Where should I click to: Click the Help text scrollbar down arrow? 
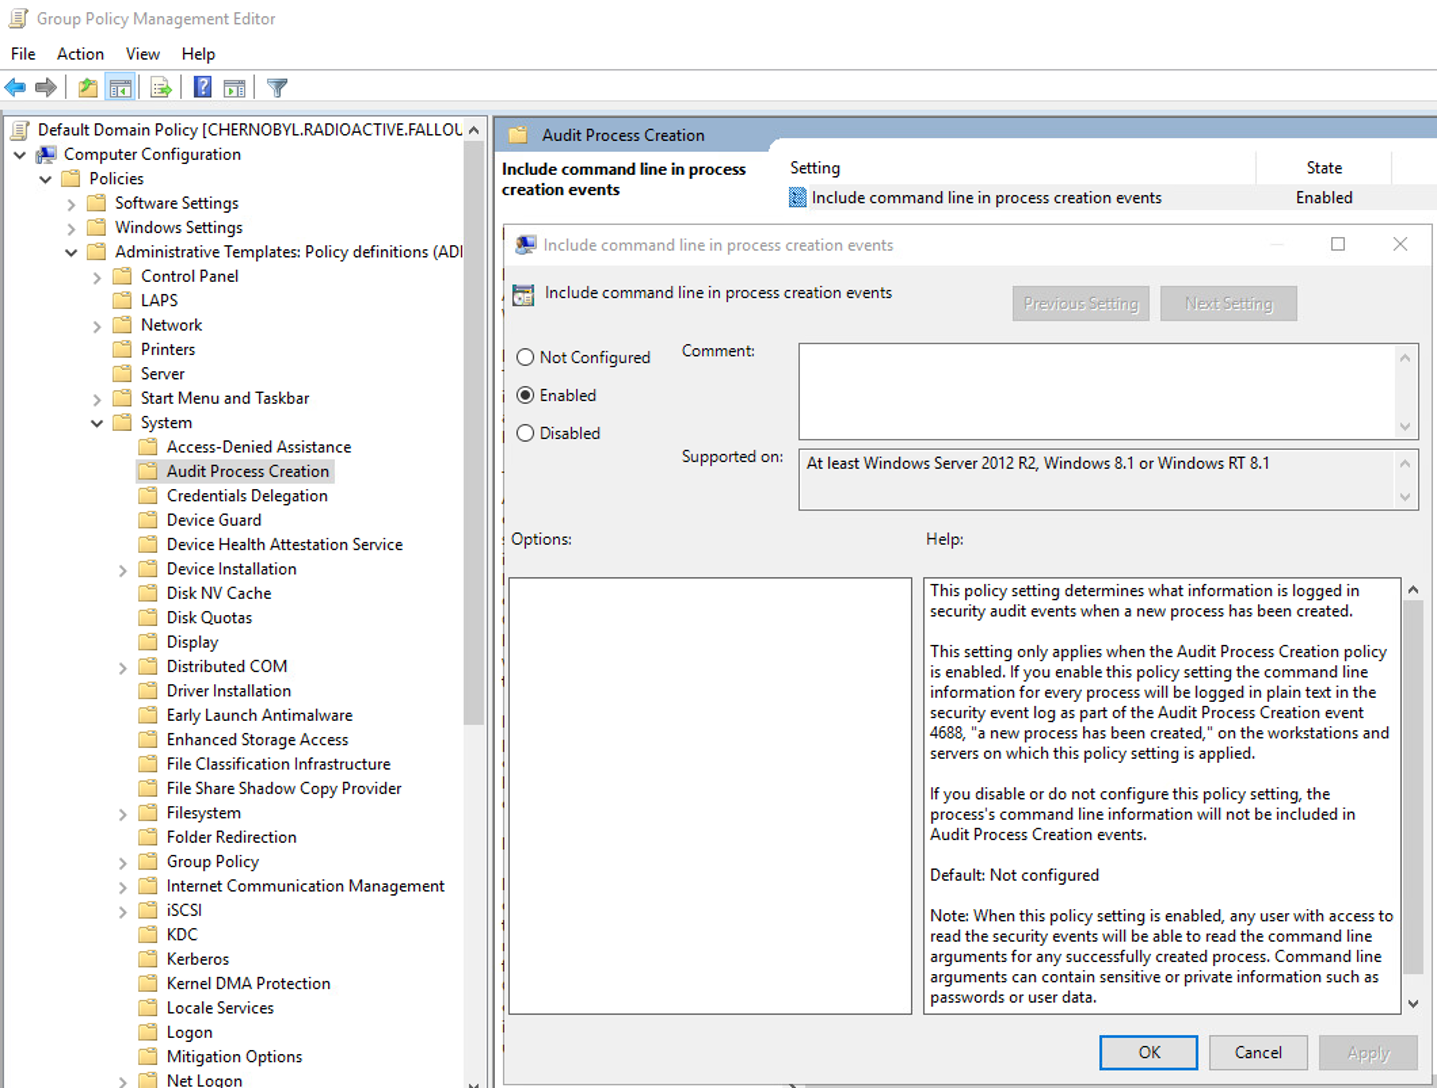pyautogui.click(x=1413, y=1003)
